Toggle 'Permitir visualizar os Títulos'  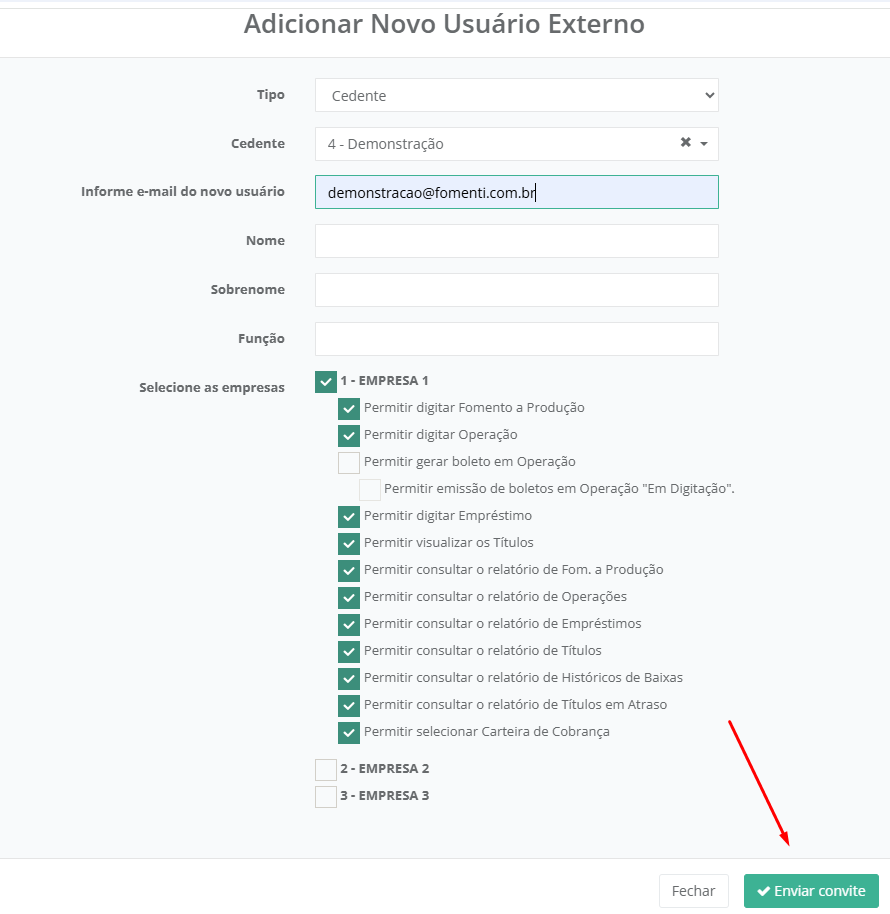[x=349, y=543]
